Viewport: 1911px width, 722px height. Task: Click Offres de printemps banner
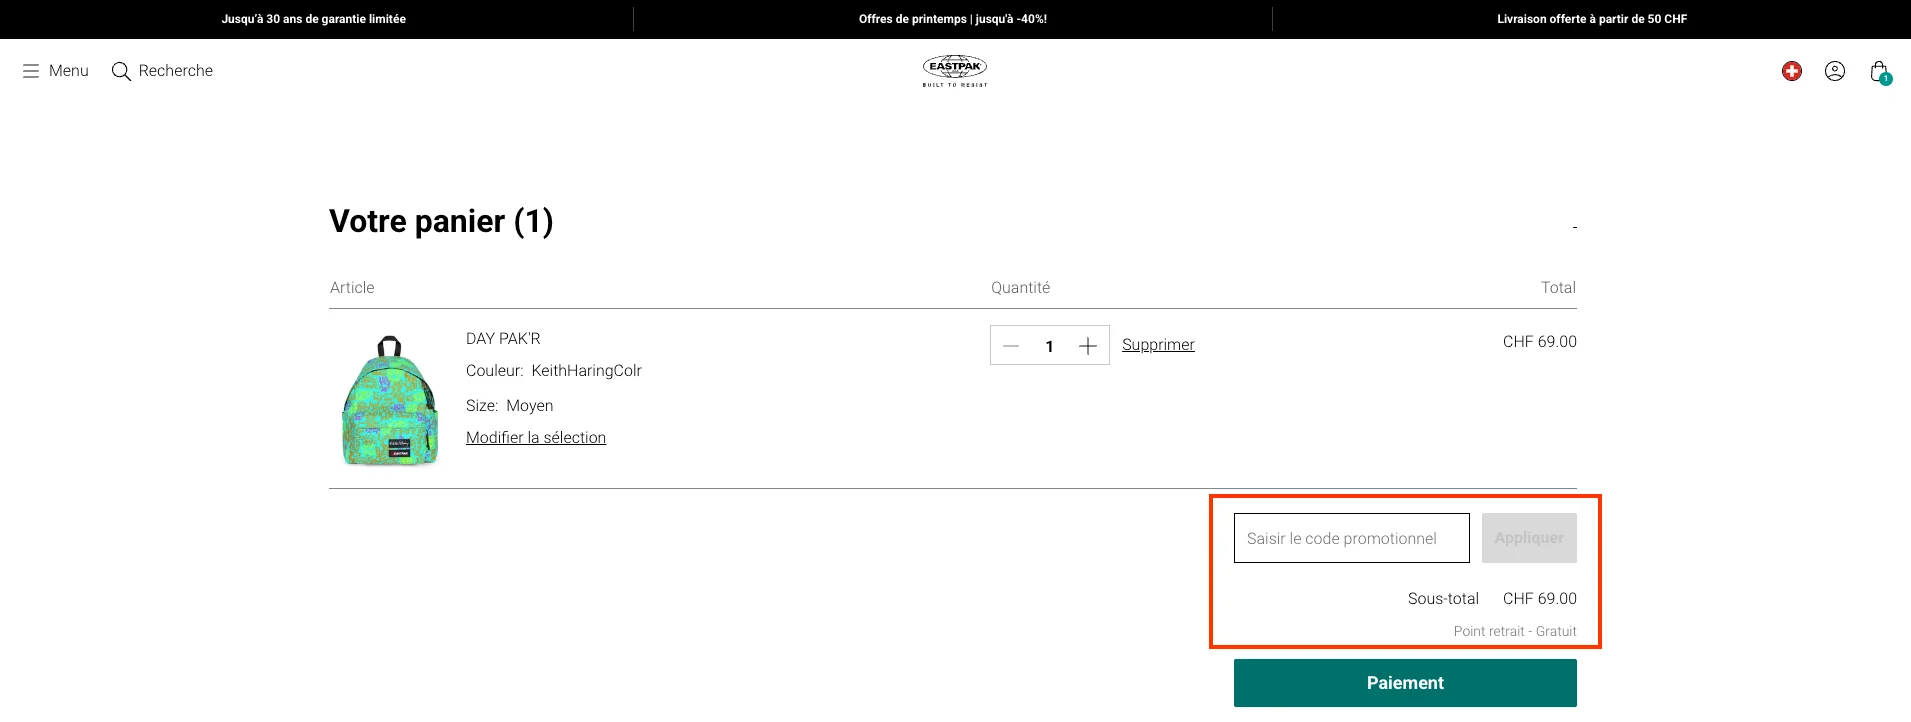click(953, 19)
